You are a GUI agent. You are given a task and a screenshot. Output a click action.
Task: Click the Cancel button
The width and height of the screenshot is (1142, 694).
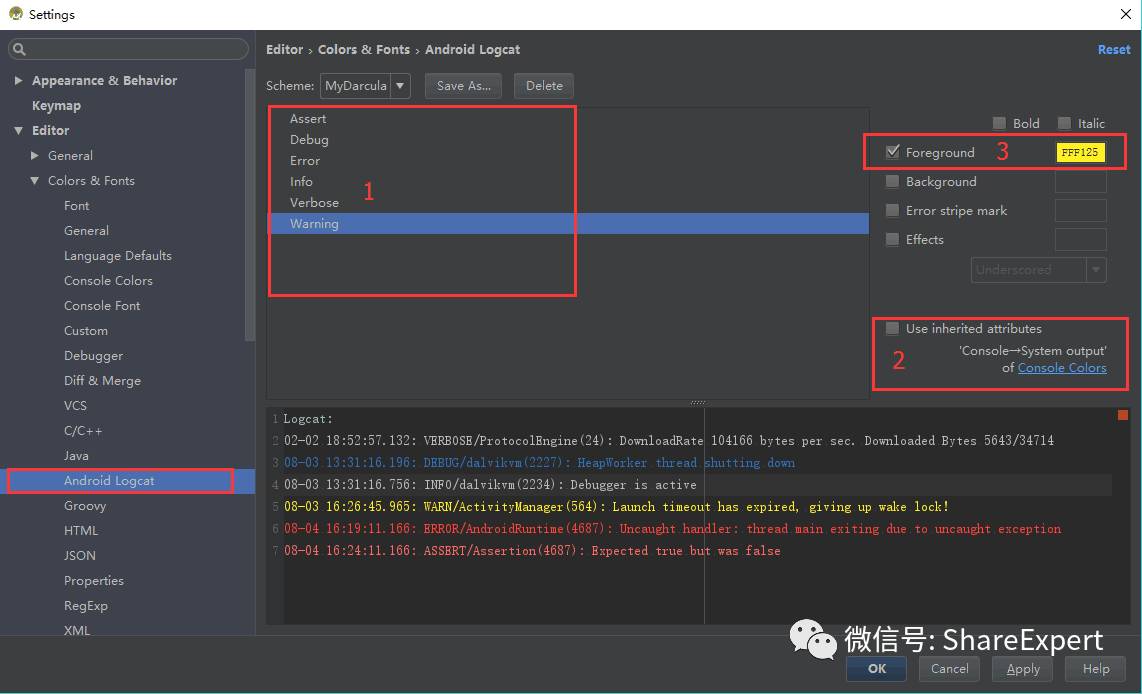click(x=950, y=669)
